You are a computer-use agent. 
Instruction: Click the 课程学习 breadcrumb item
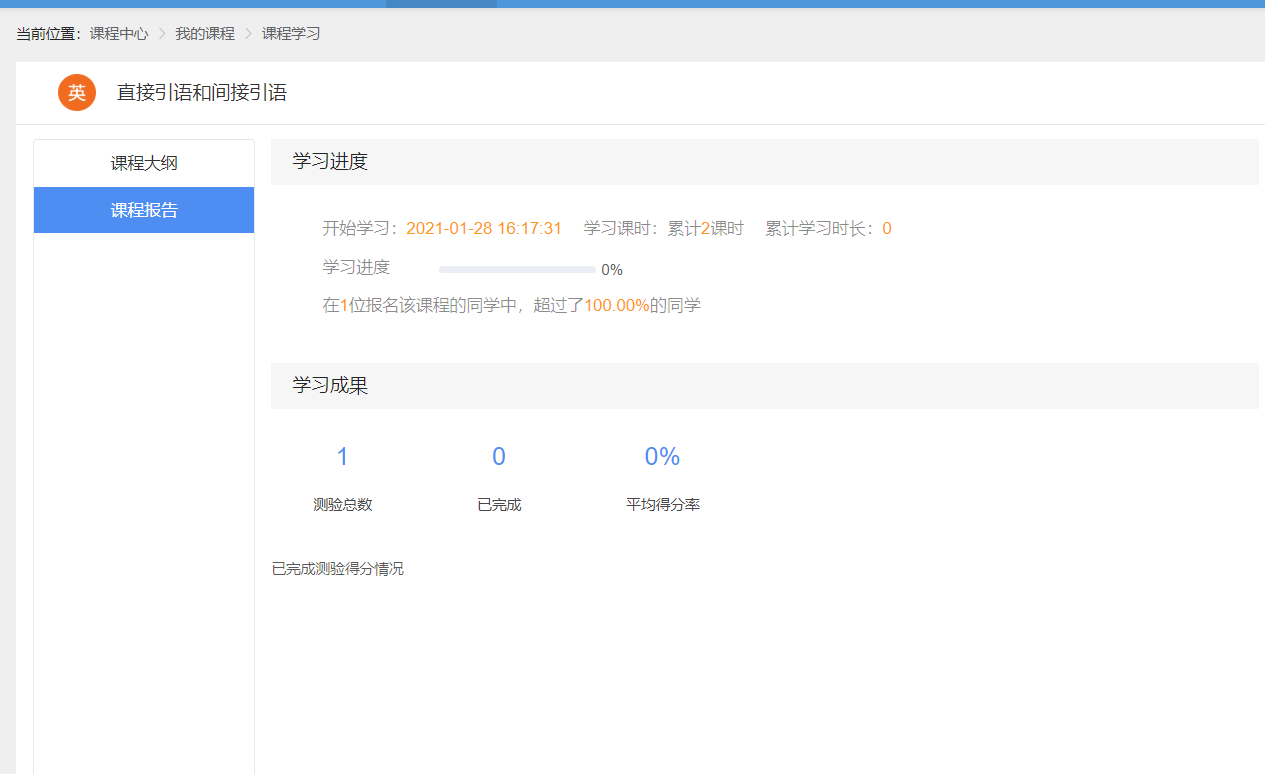pos(291,34)
